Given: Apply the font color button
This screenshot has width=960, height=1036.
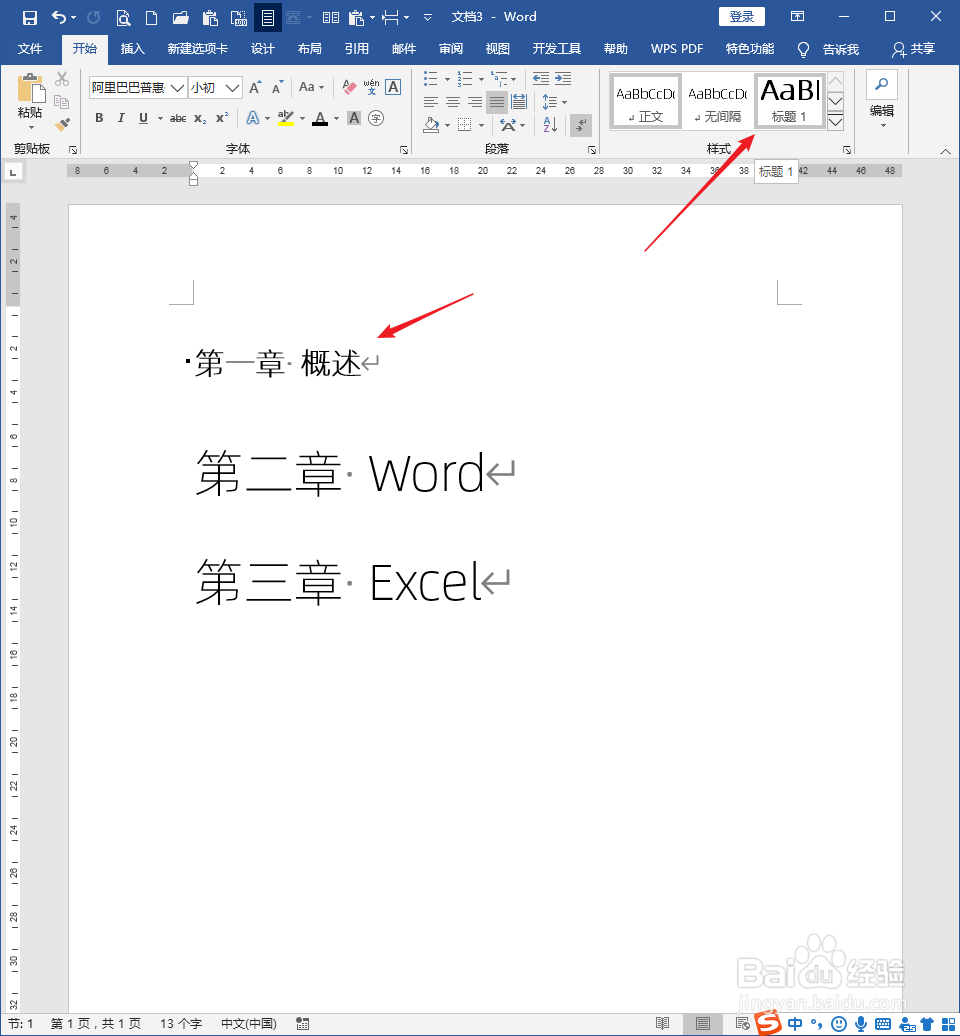Looking at the screenshot, I should [x=320, y=118].
